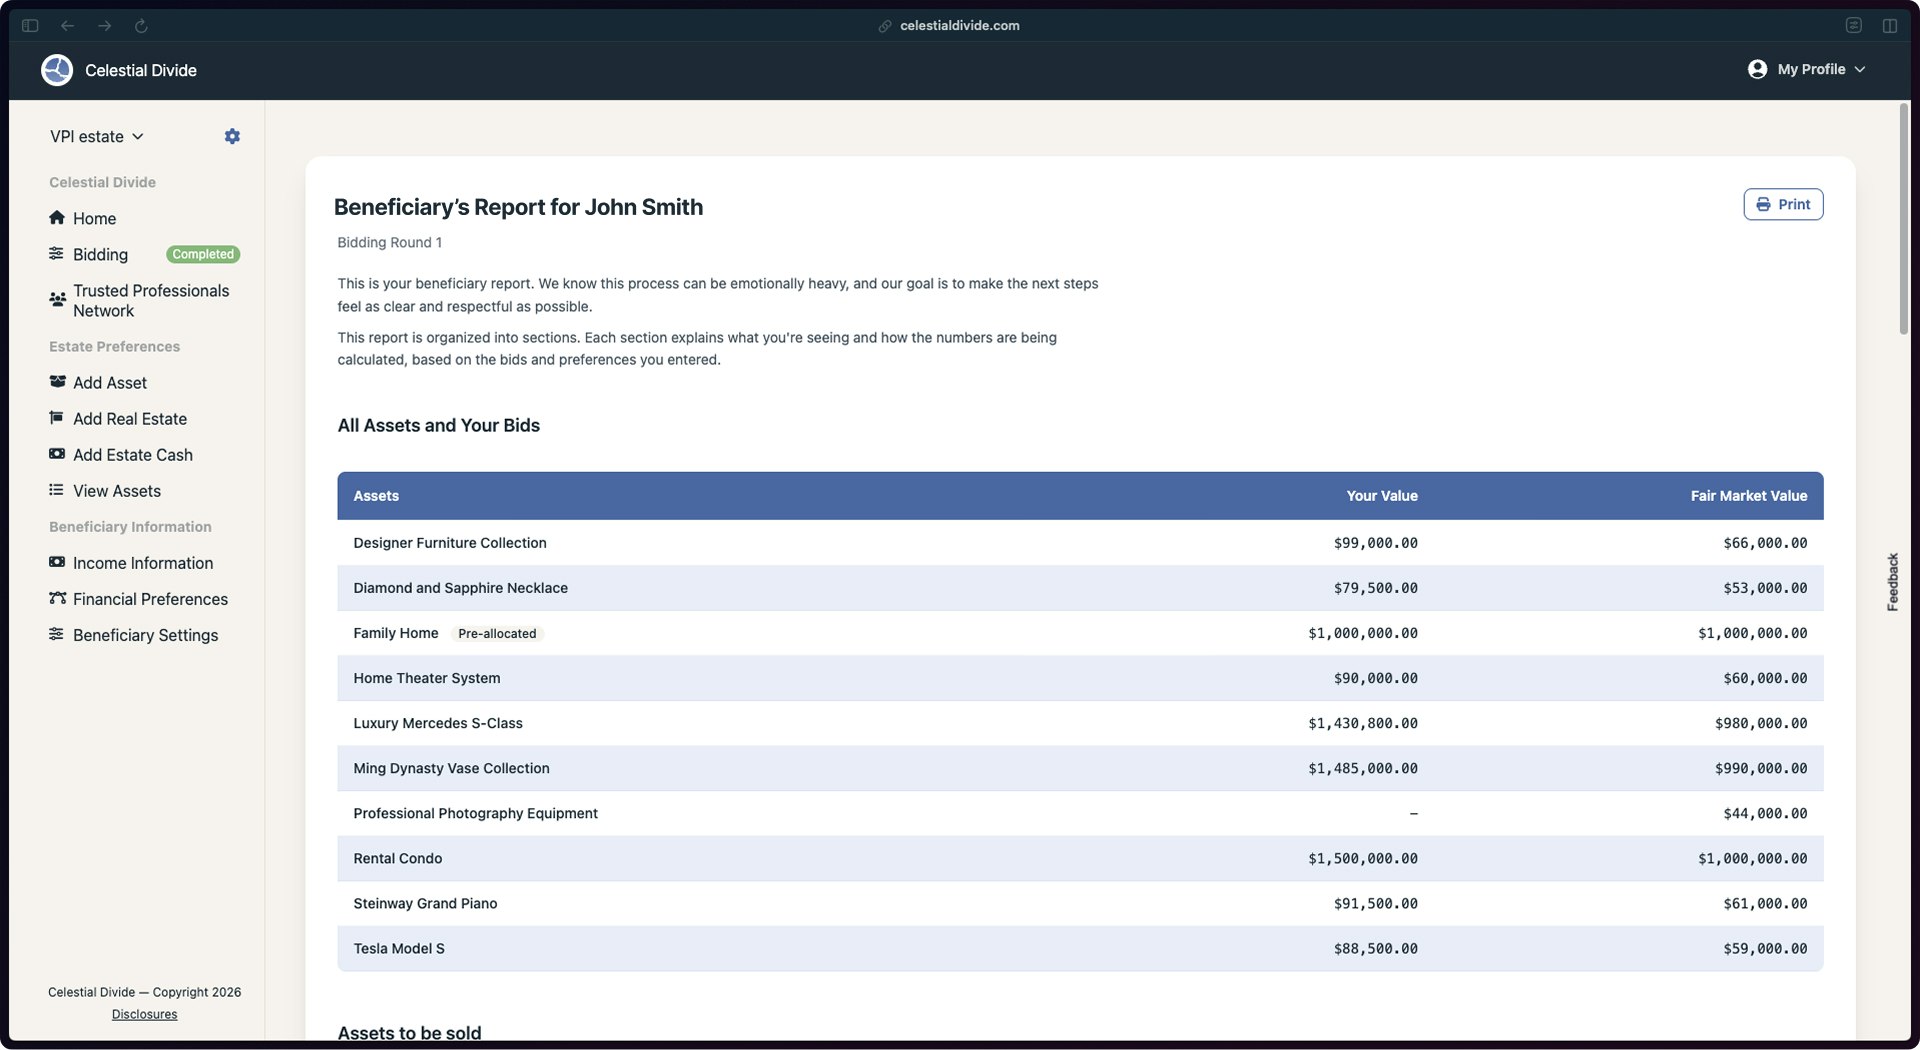Click the Income Information money icon

(57, 562)
